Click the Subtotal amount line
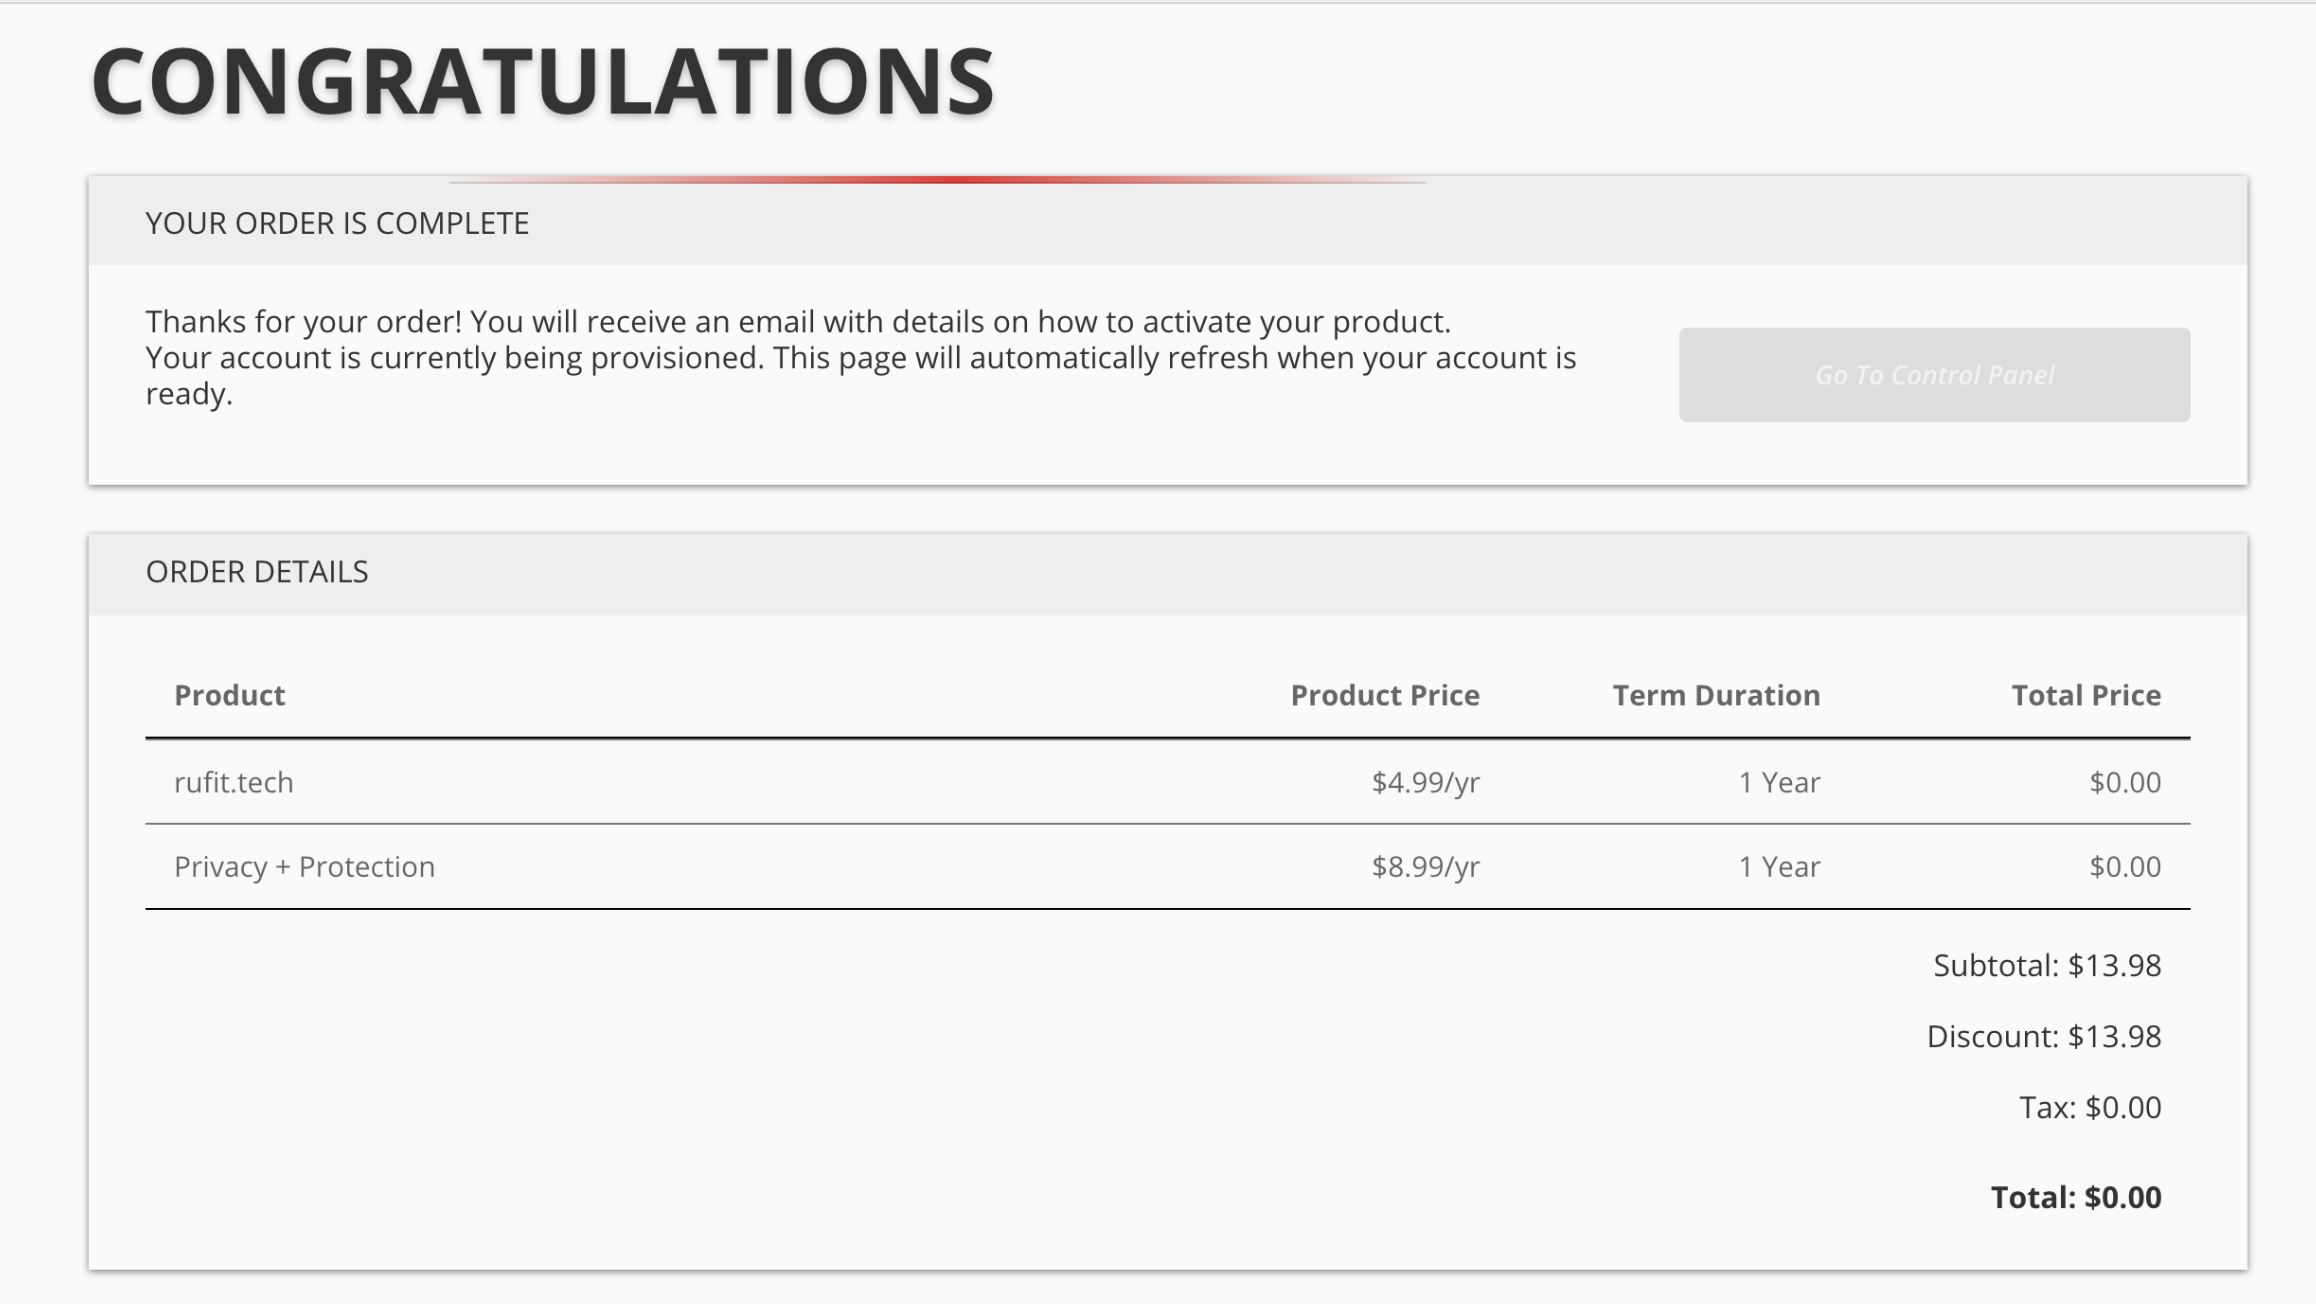 pos(2046,965)
